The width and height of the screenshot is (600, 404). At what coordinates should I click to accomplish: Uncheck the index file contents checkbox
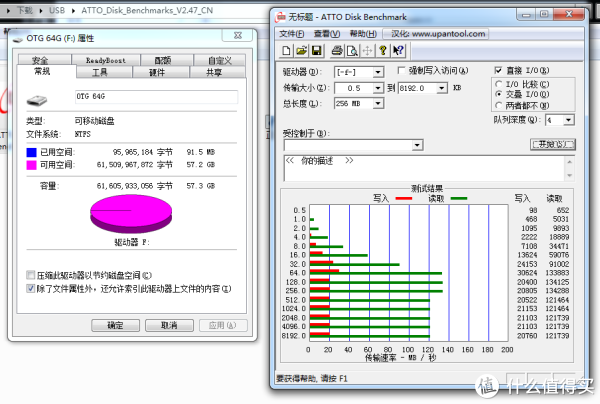point(30,288)
